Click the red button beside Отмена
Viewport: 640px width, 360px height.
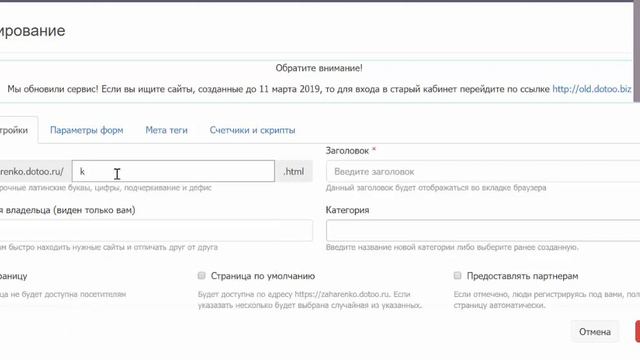tap(638, 332)
